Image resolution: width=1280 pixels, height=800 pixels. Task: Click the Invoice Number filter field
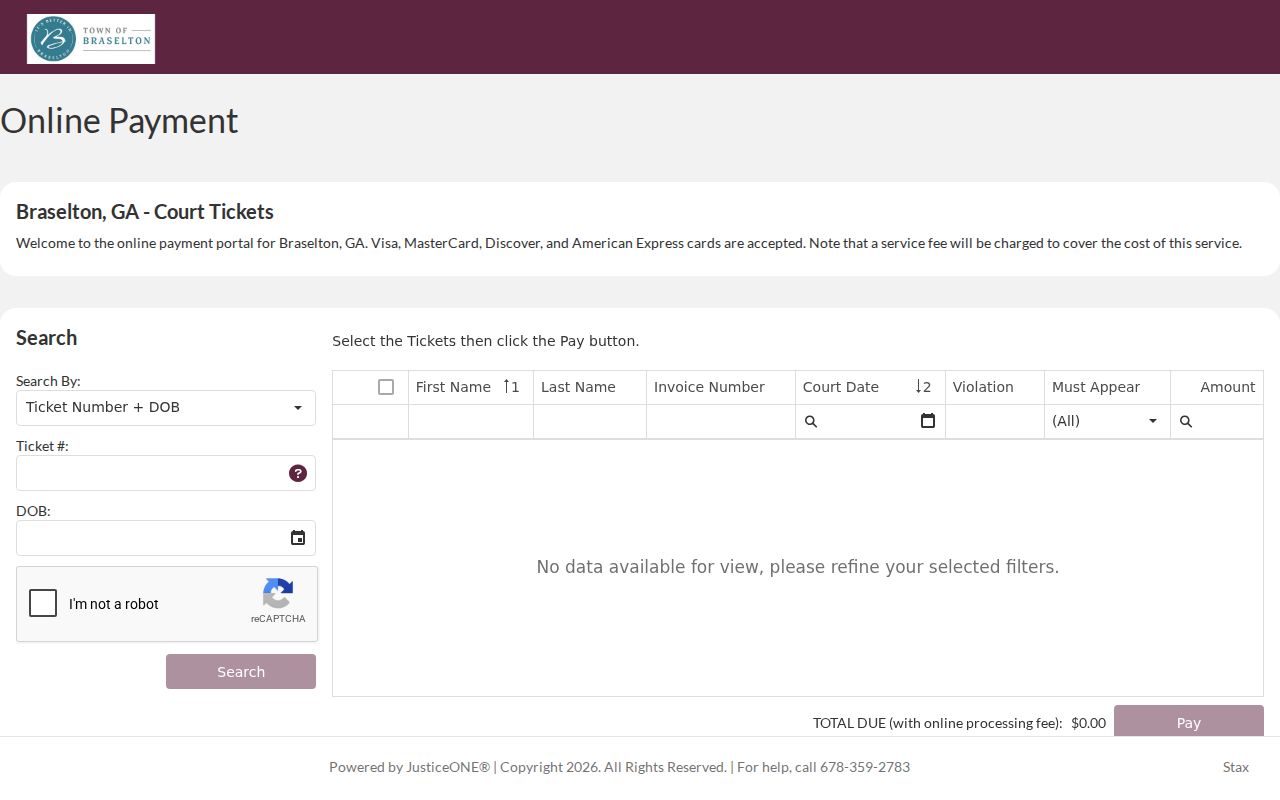pos(721,421)
